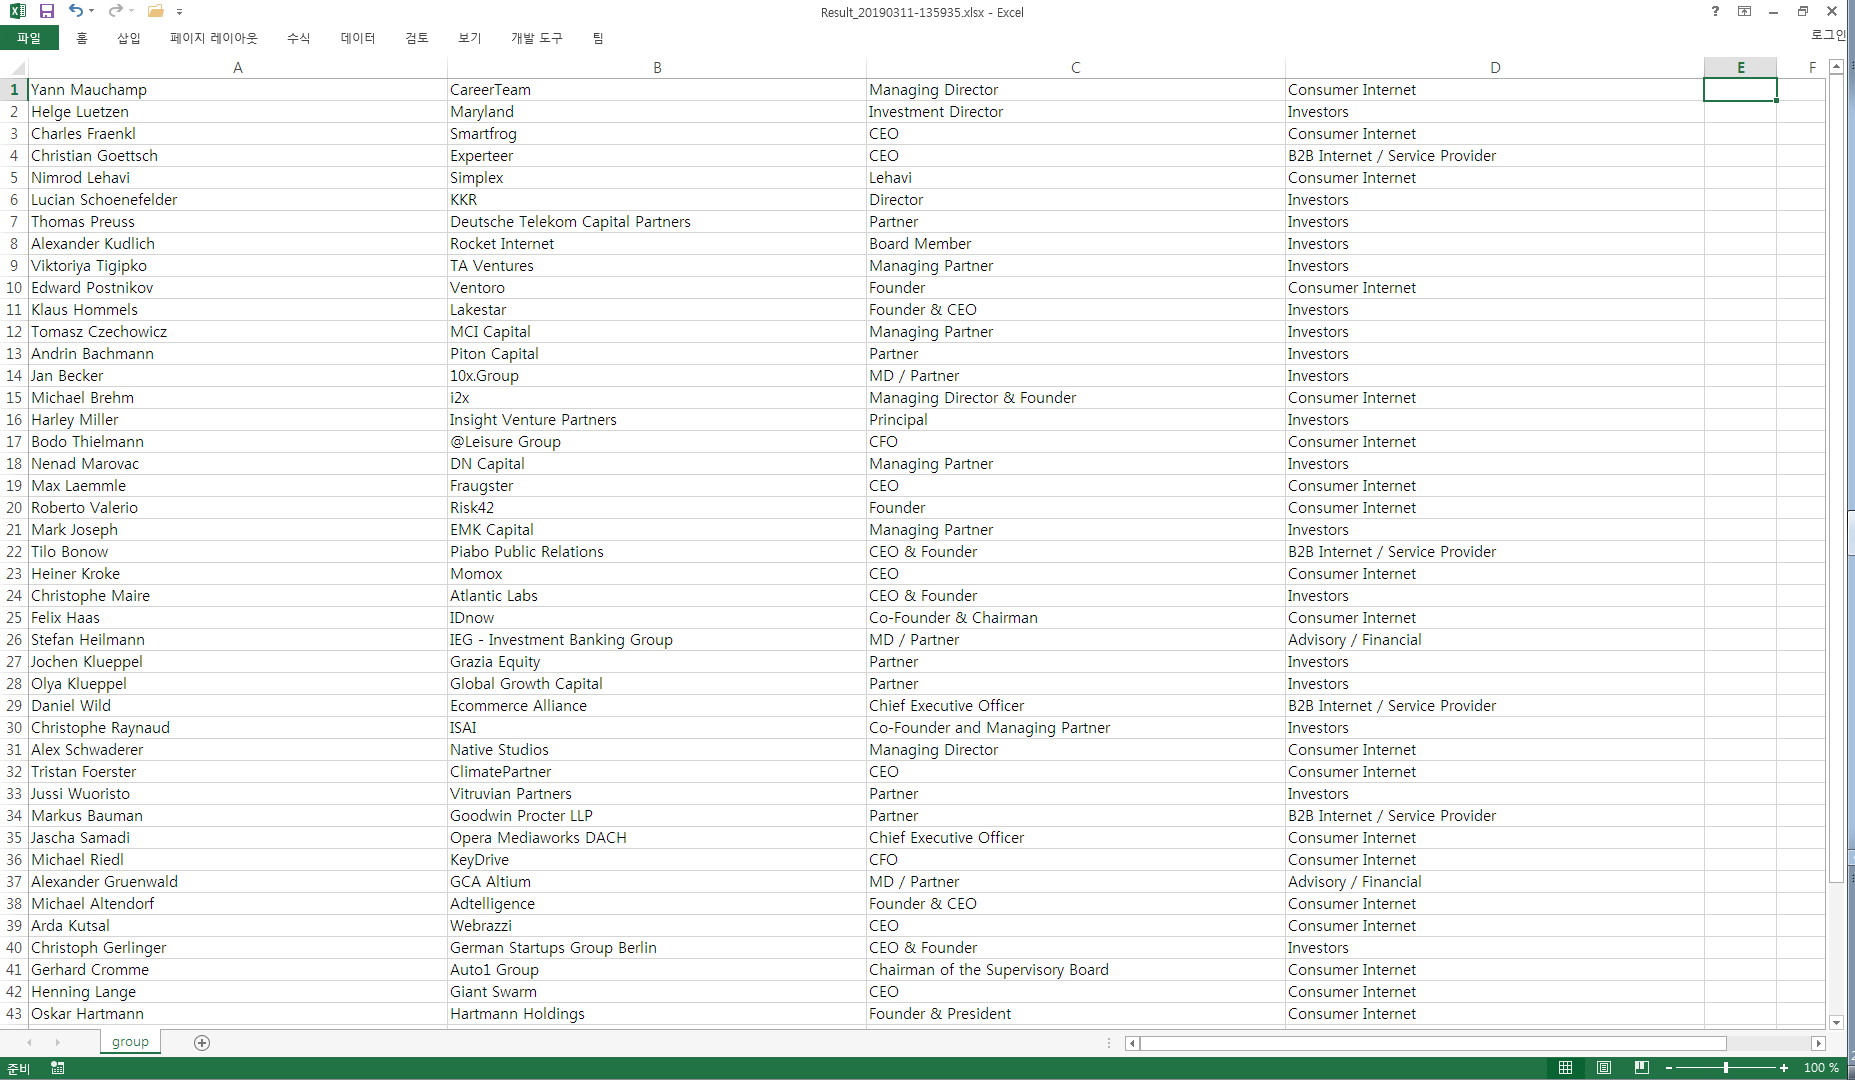Switch to Page Layout view
The width and height of the screenshot is (1855, 1080).
point(1604,1068)
